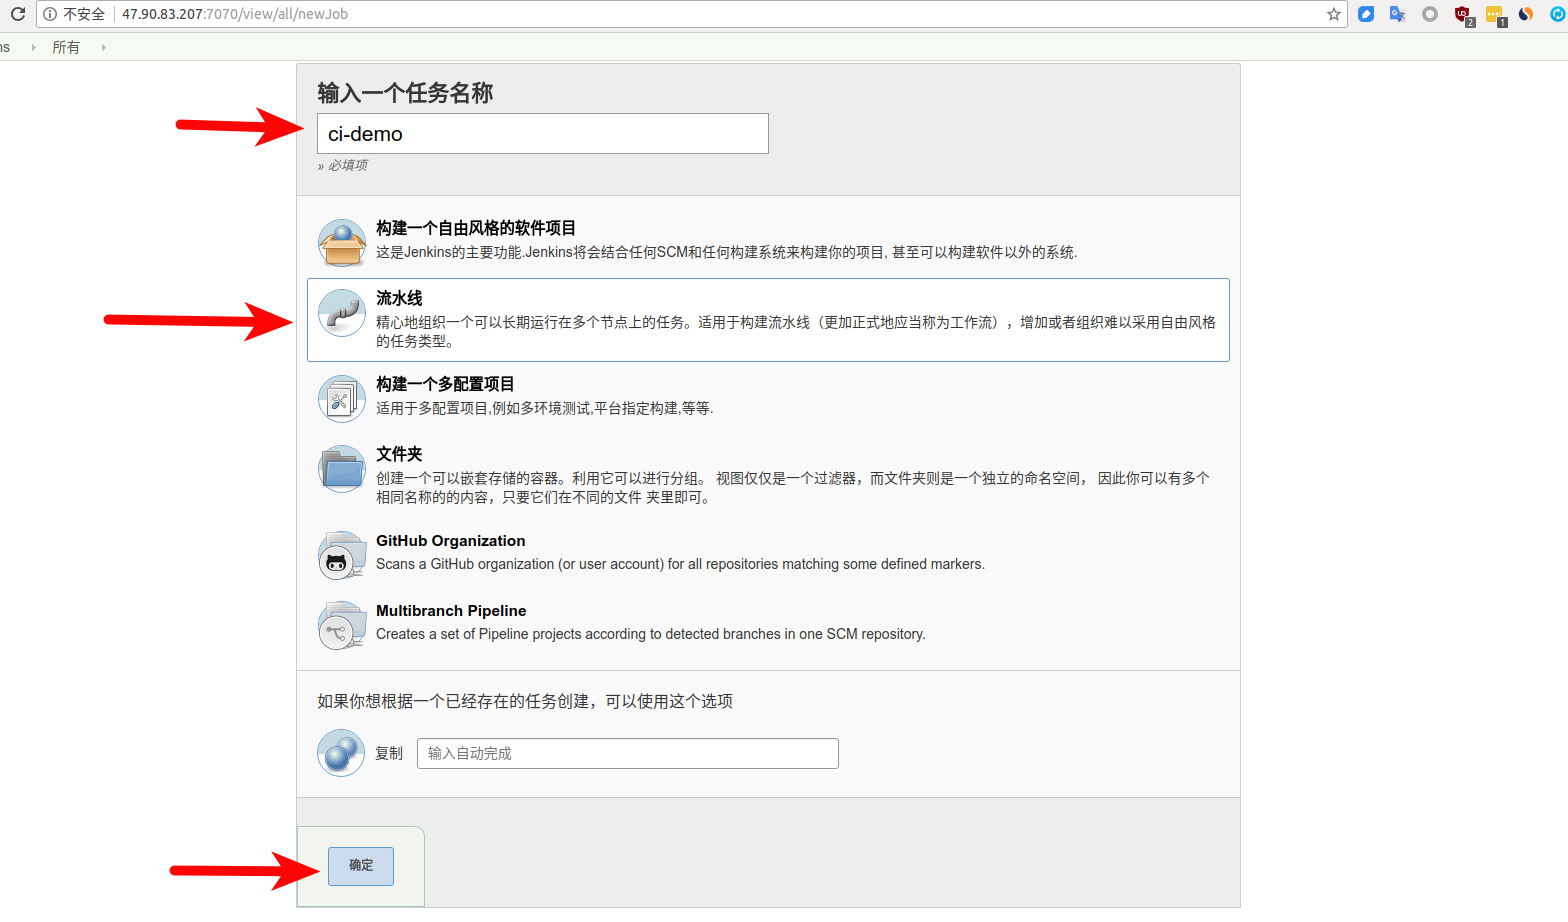Focus the task name field containing ci-demo
1568x922 pixels.
(543, 134)
